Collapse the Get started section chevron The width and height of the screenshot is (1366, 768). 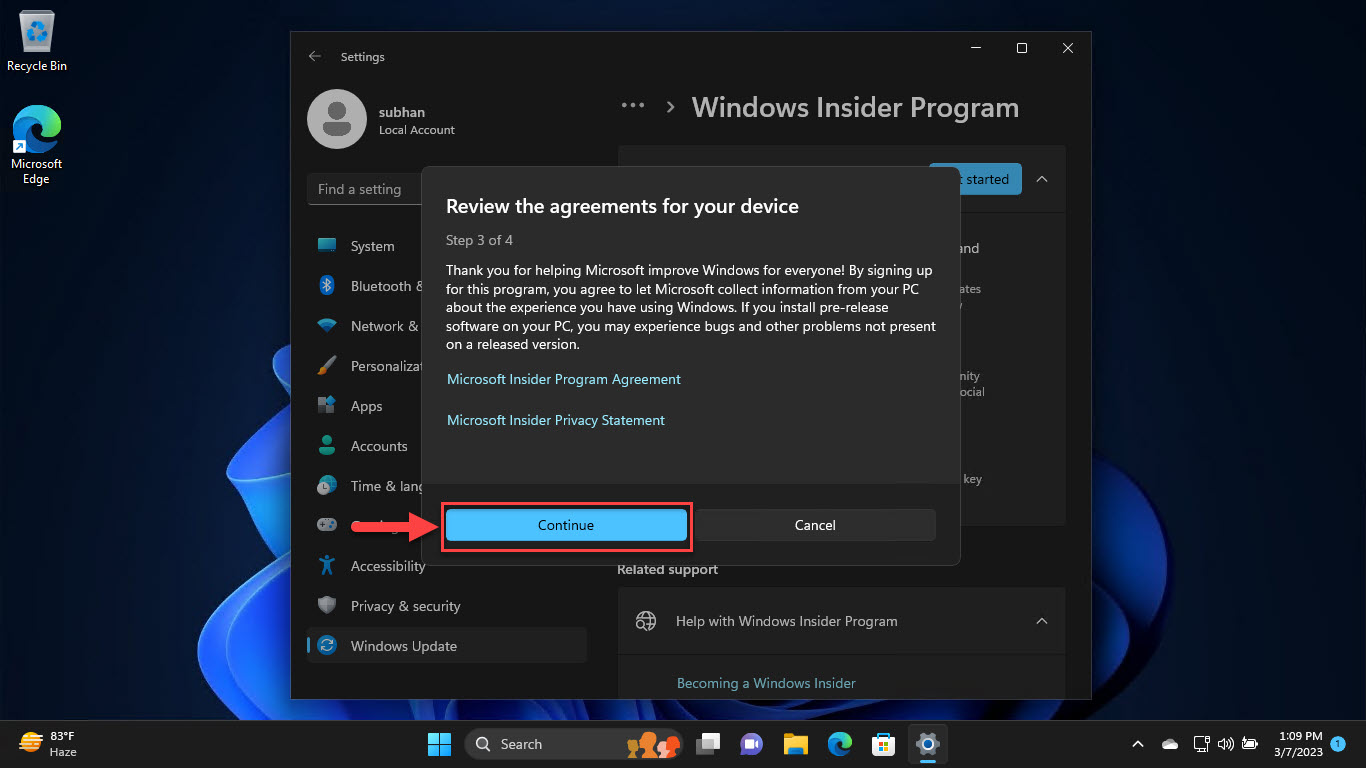coord(1042,179)
